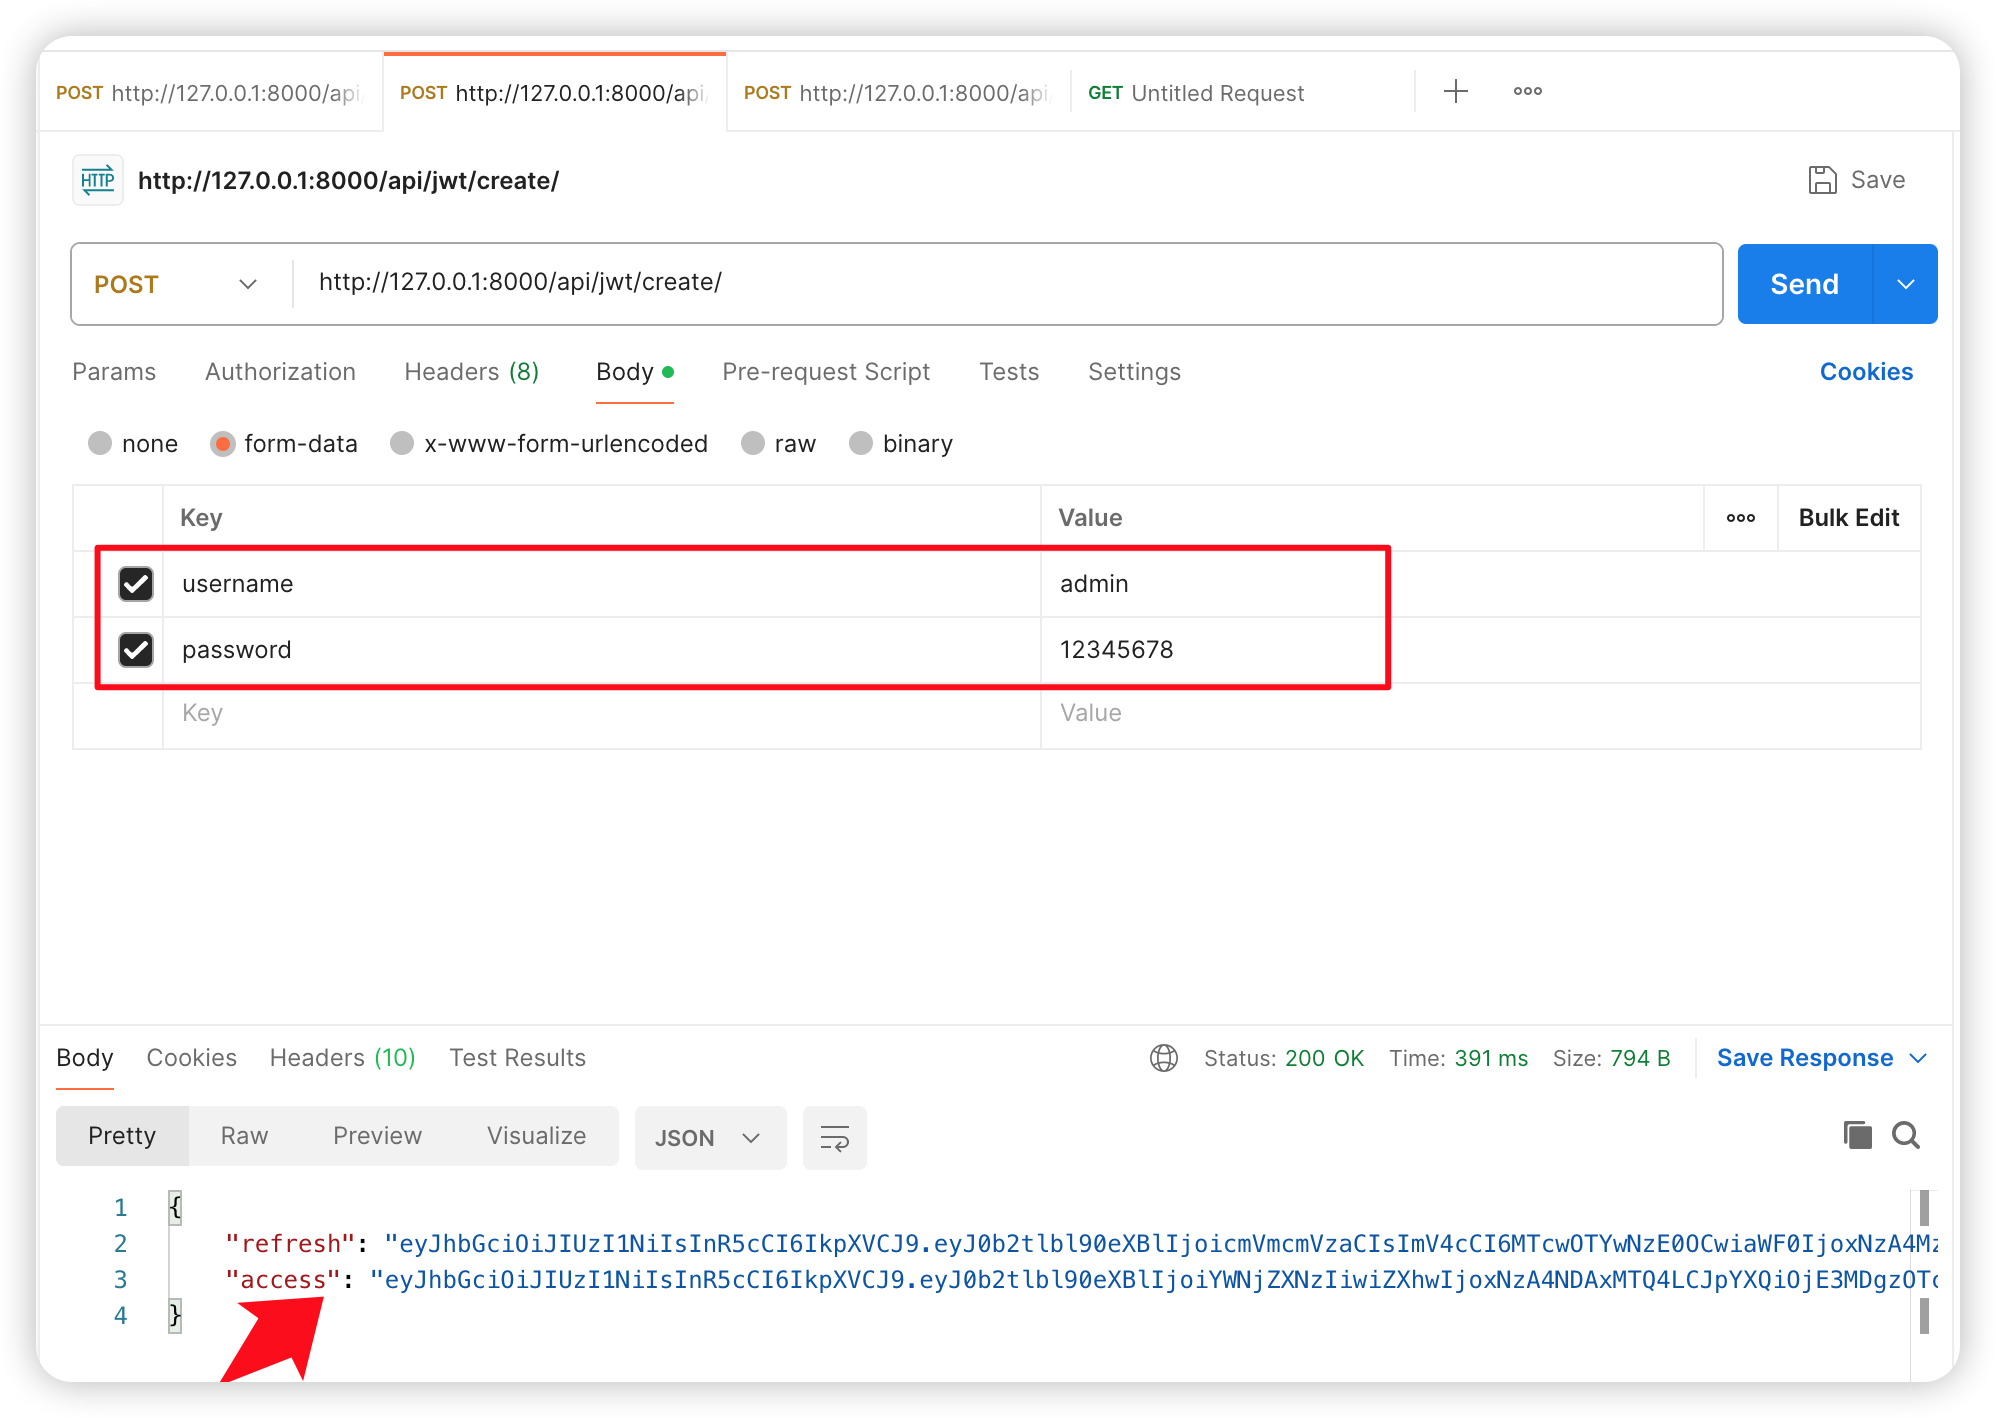Screen dimensions: 1996x1418
Task: Copy response with the copy icon
Action: pos(1857,1135)
